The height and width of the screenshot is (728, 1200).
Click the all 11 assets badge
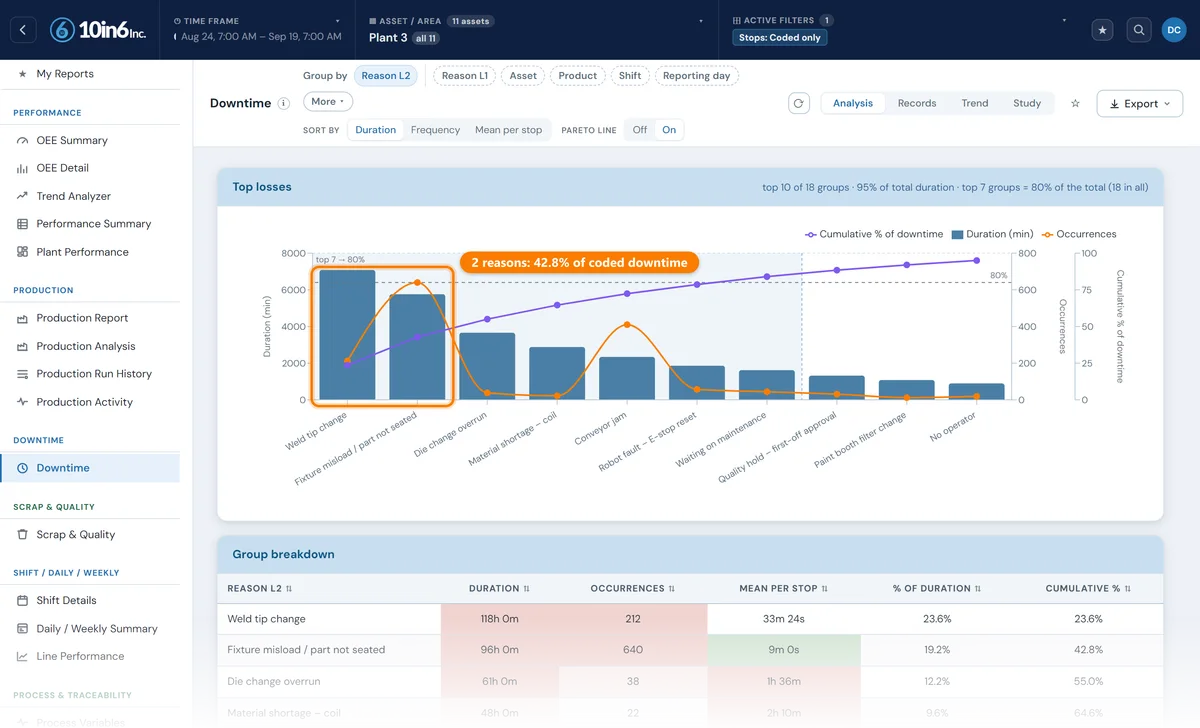pos(426,38)
